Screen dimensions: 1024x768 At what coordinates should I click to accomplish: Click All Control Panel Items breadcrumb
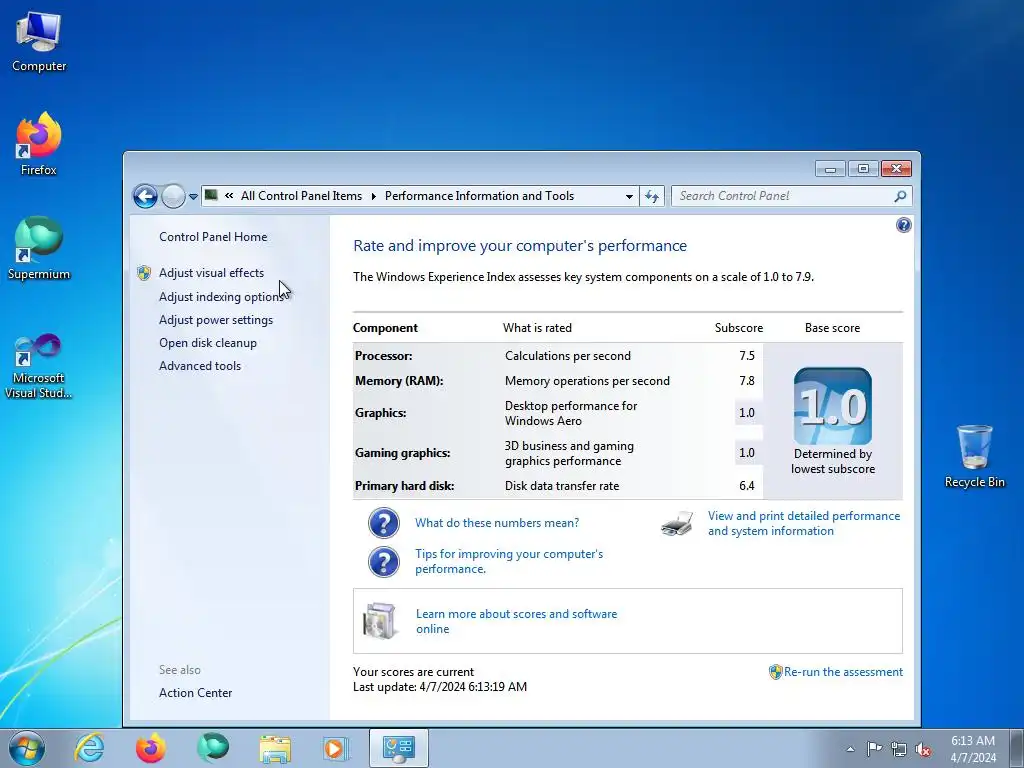(x=301, y=196)
